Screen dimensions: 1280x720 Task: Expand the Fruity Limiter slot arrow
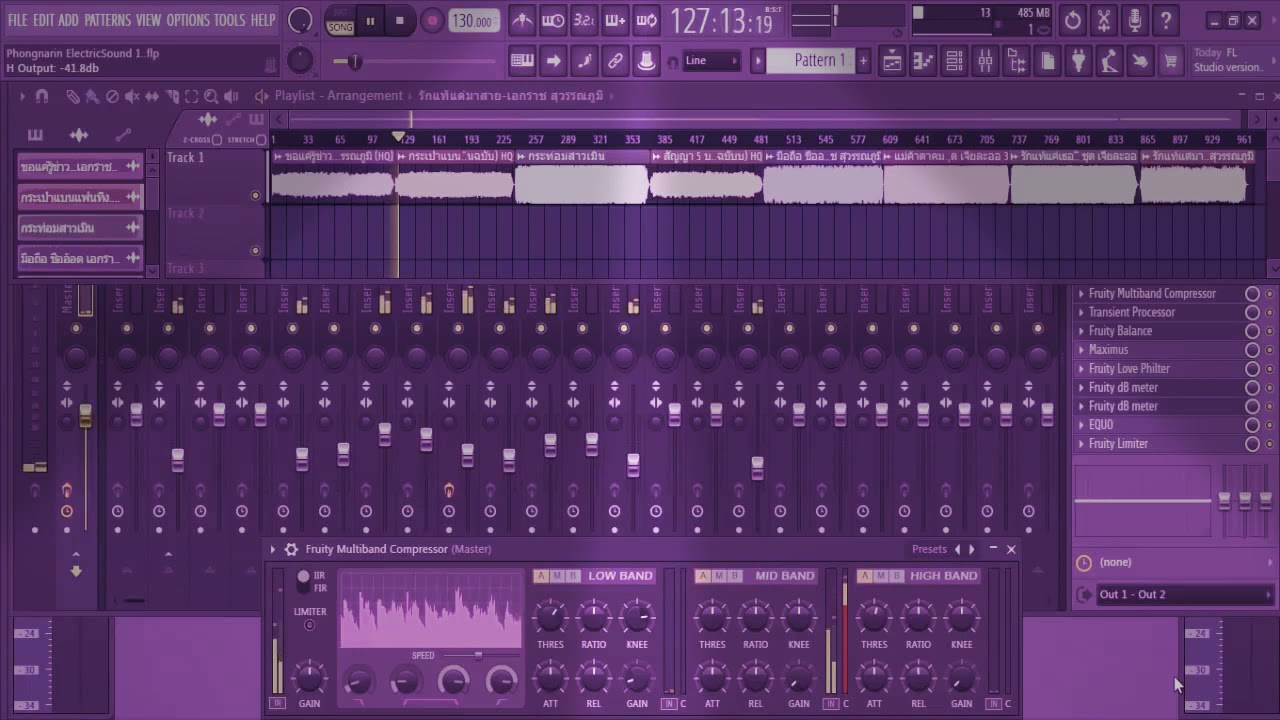(x=1081, y=444)
